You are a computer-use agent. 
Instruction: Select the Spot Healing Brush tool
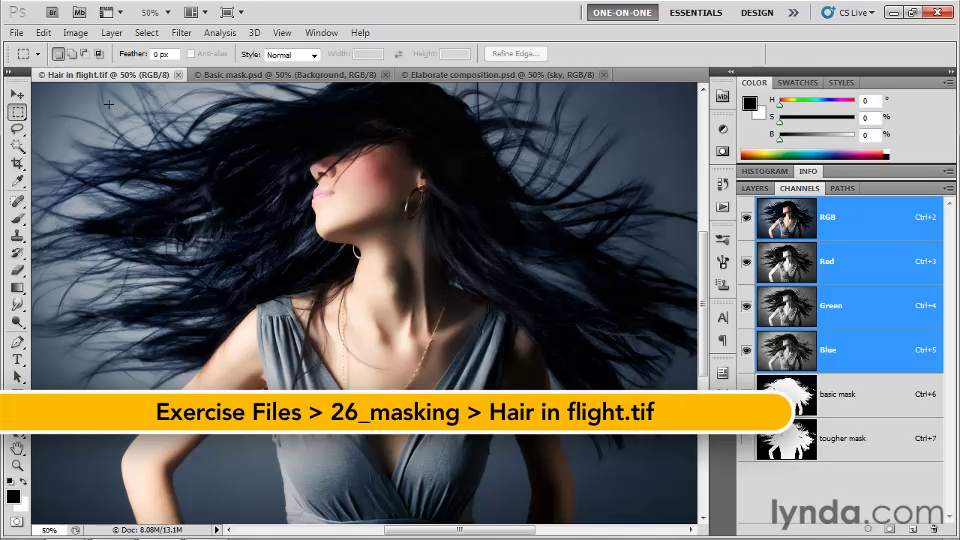click(17, 201)
